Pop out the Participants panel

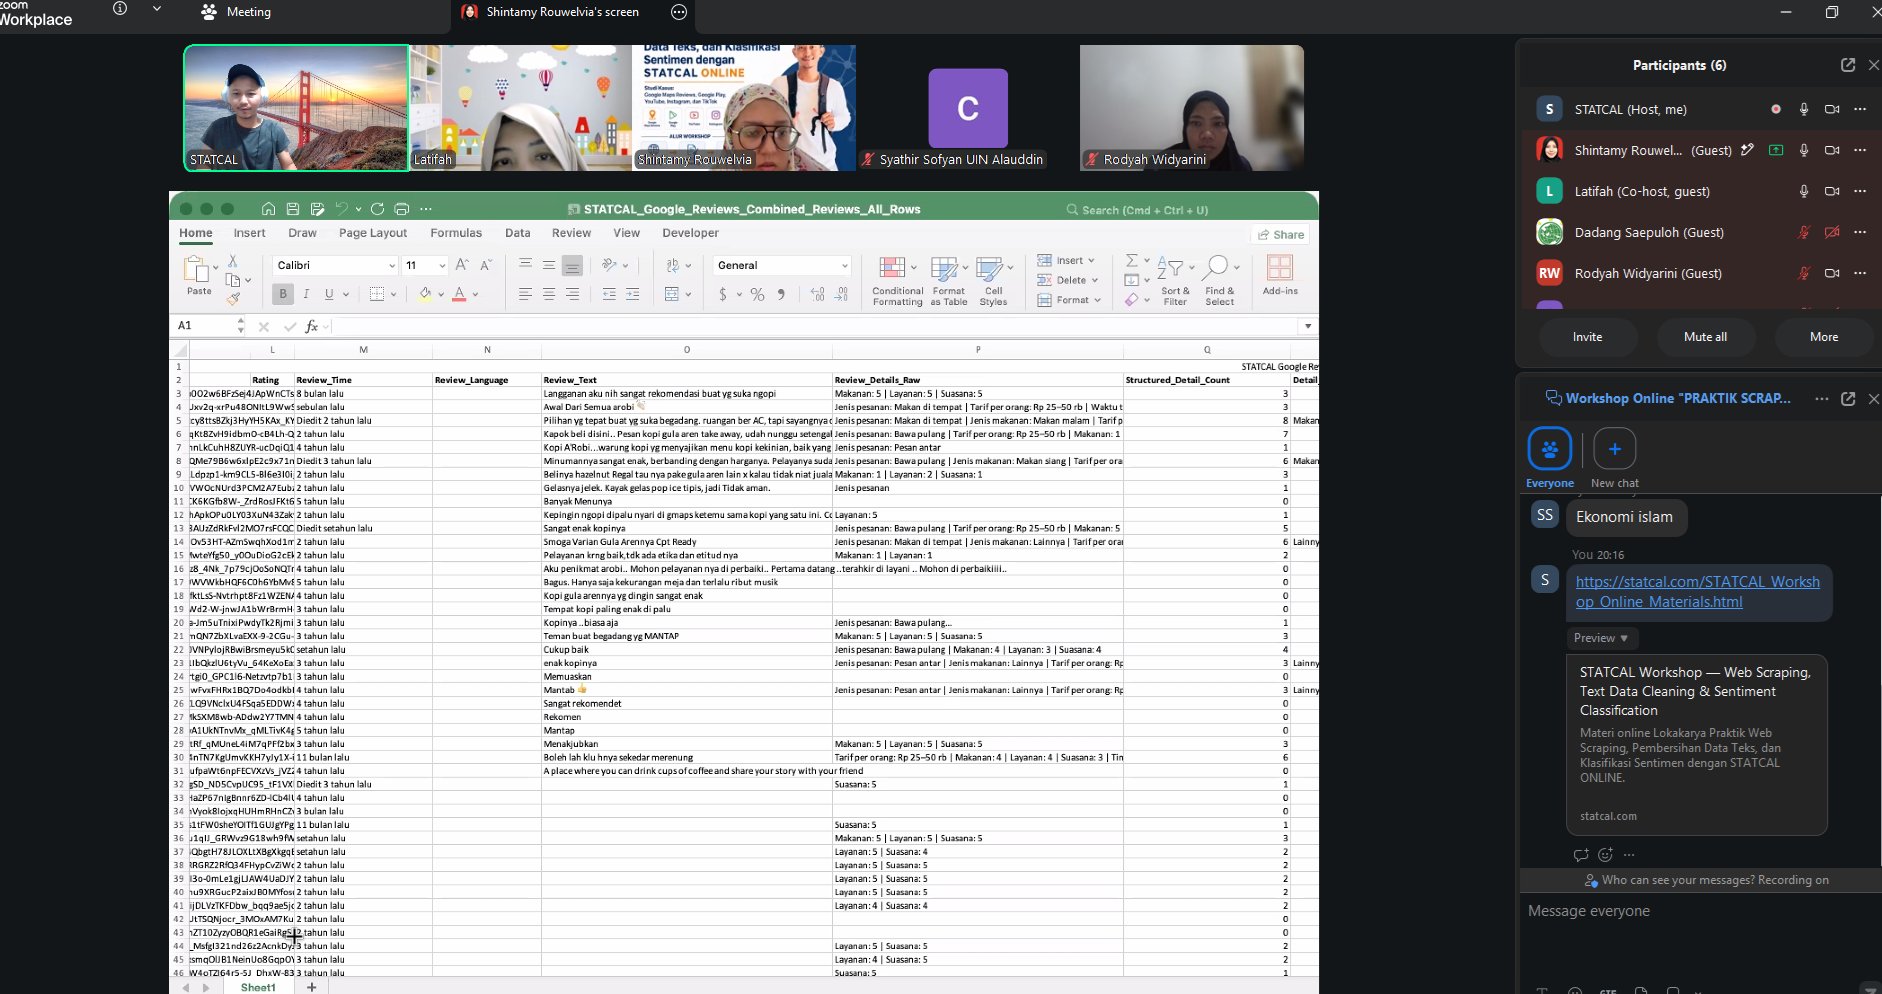pyautogui.click(x=1848, y=65)
